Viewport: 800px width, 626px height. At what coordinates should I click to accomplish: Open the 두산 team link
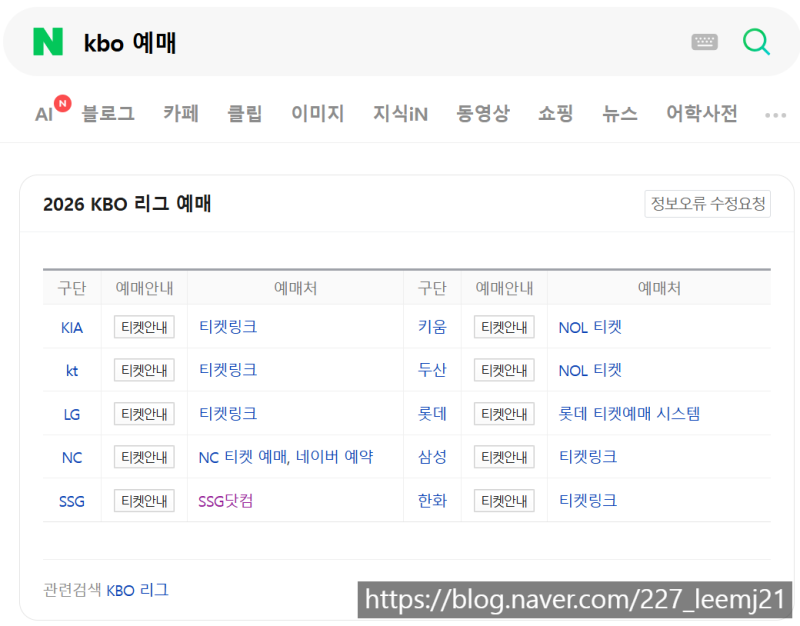432,370
